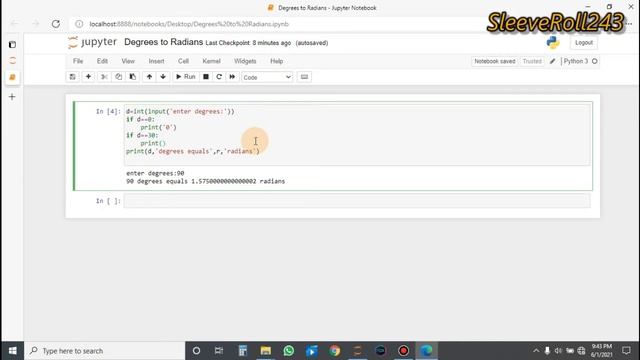Switch to Microsoft Edge on taskbar

427,351
